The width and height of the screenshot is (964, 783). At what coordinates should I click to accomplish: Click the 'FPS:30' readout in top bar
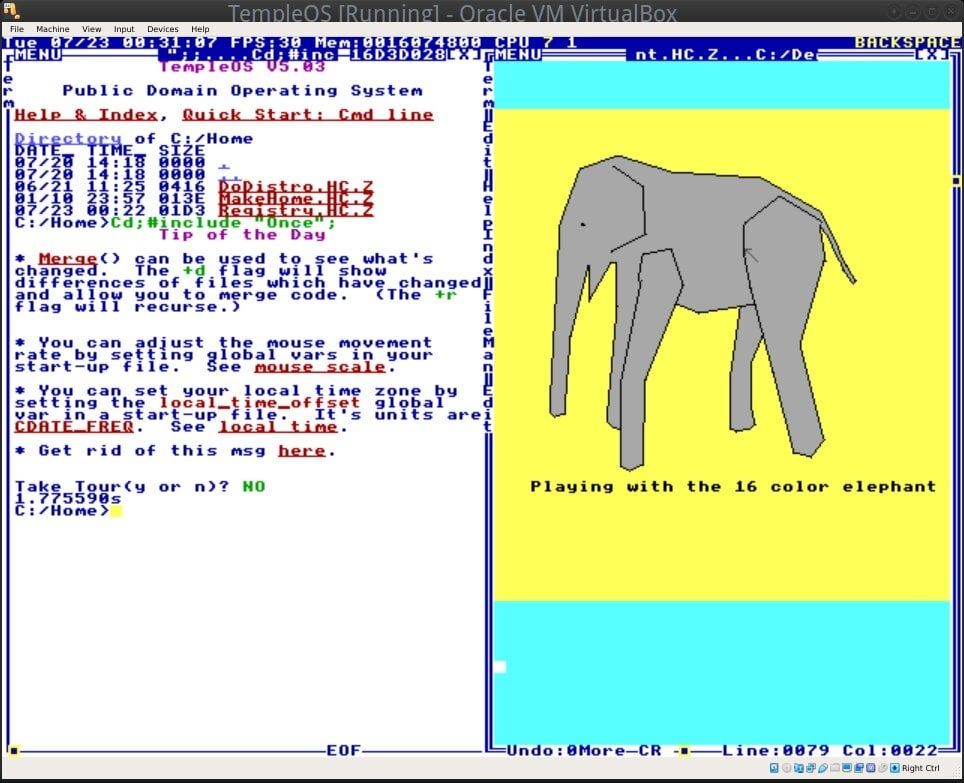(266, 42)
